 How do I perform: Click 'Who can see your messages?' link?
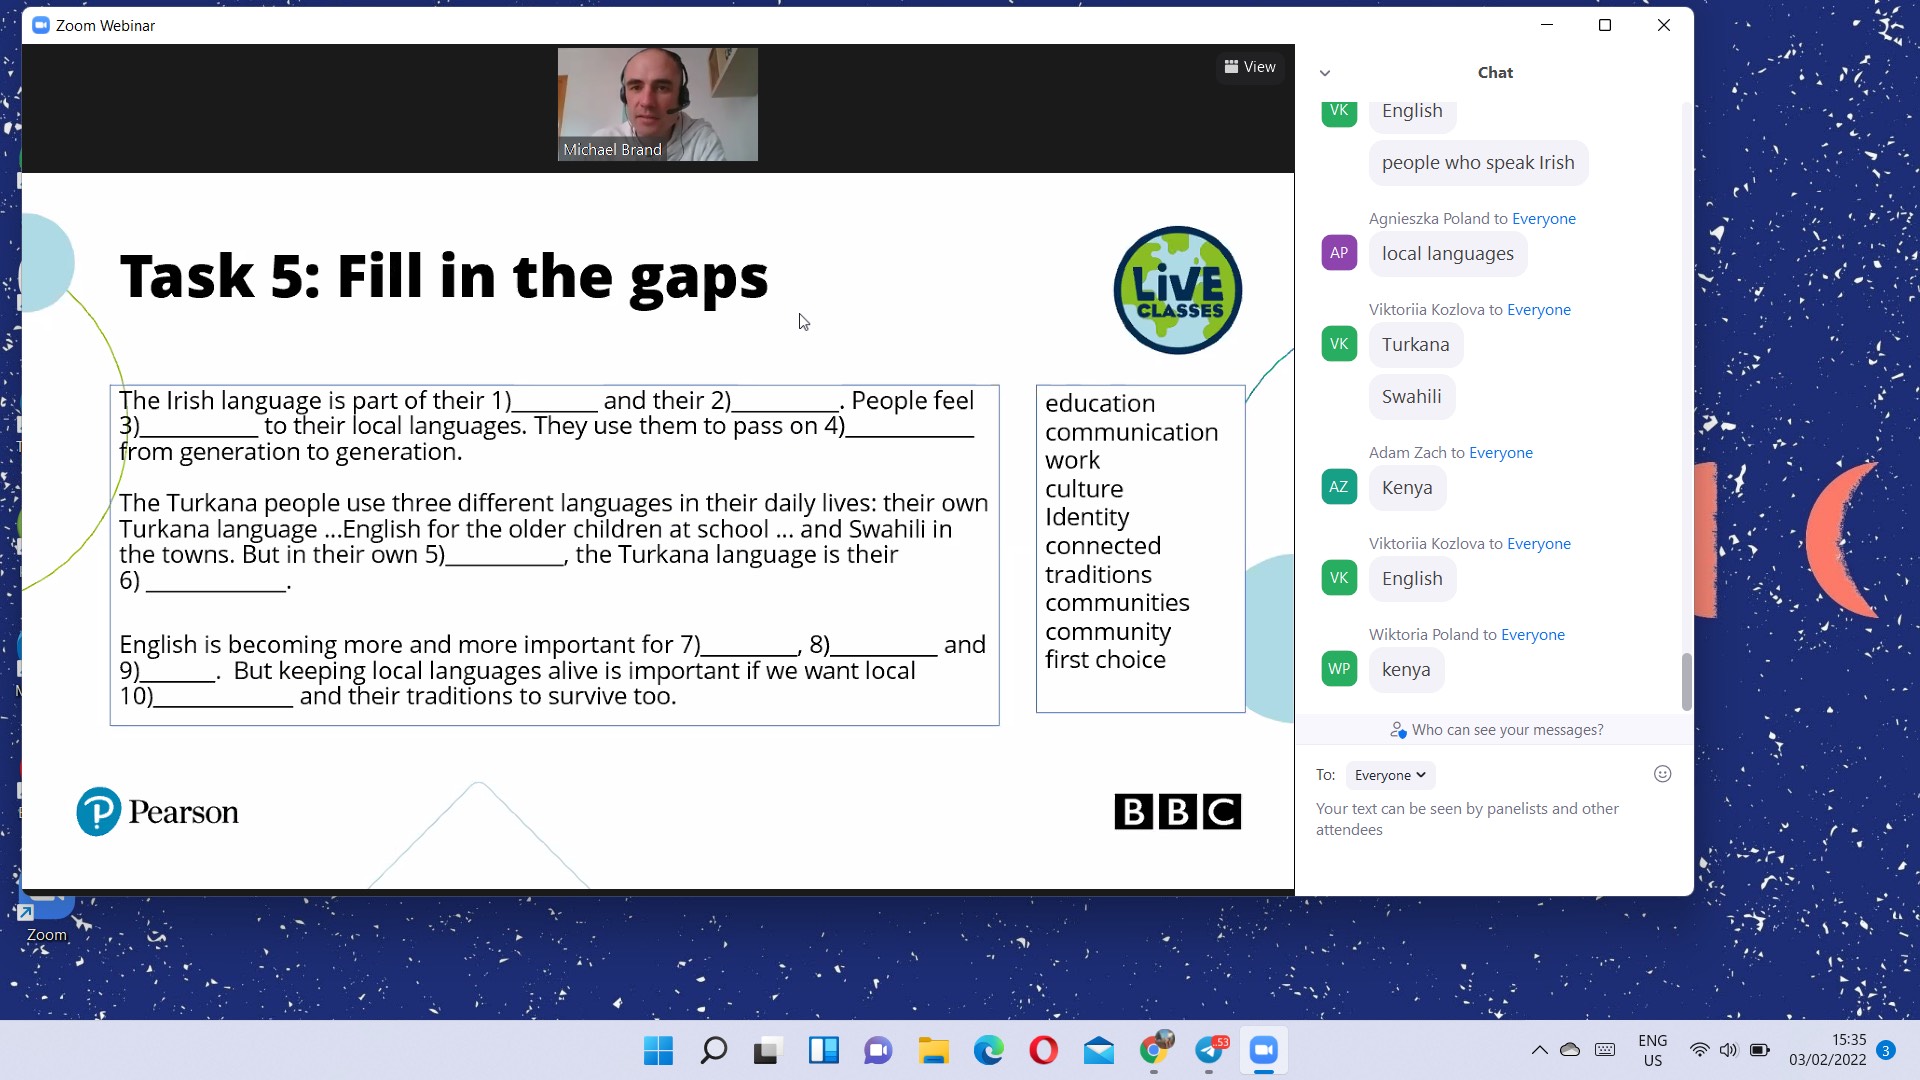1506,730
